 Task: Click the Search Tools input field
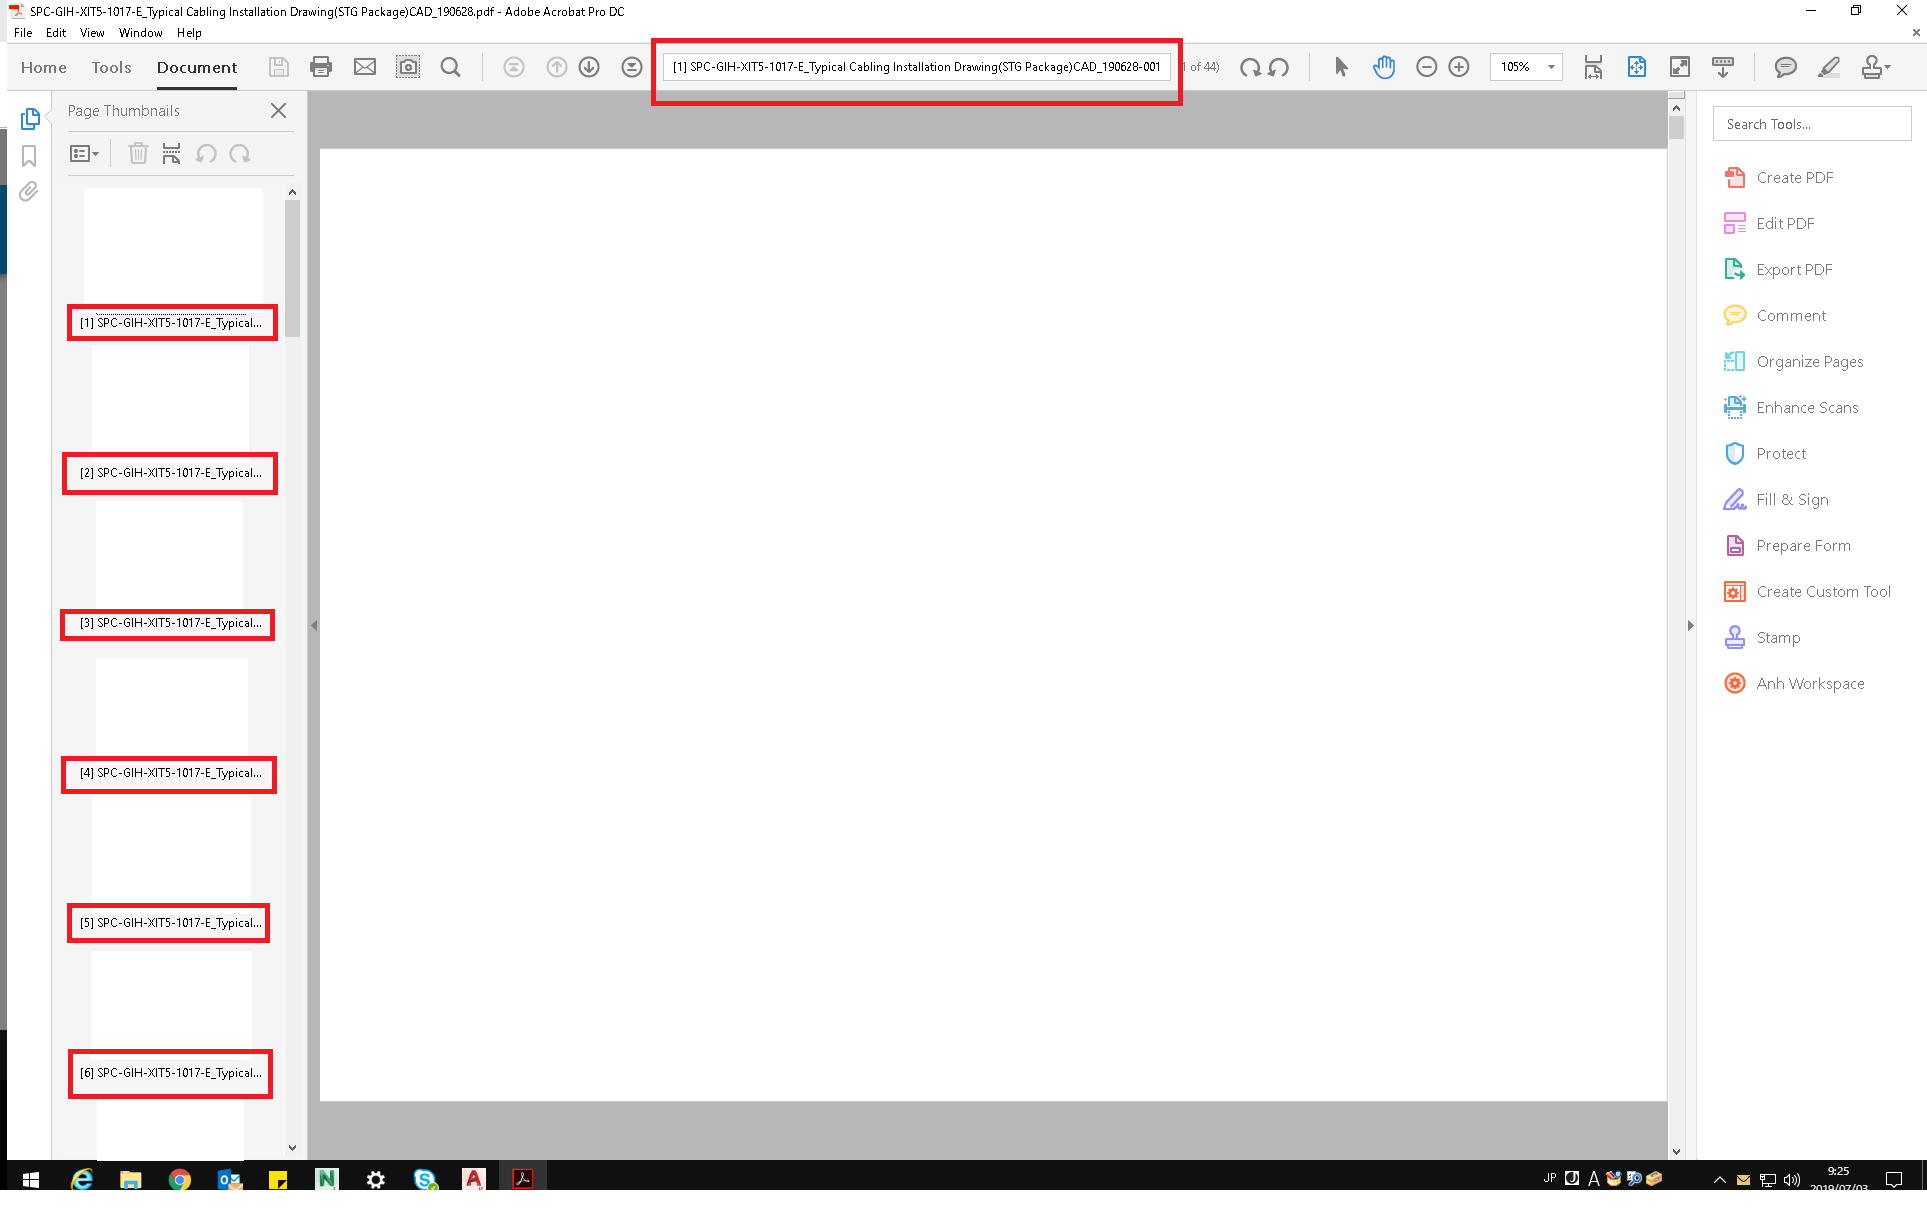pos(1811,124)
